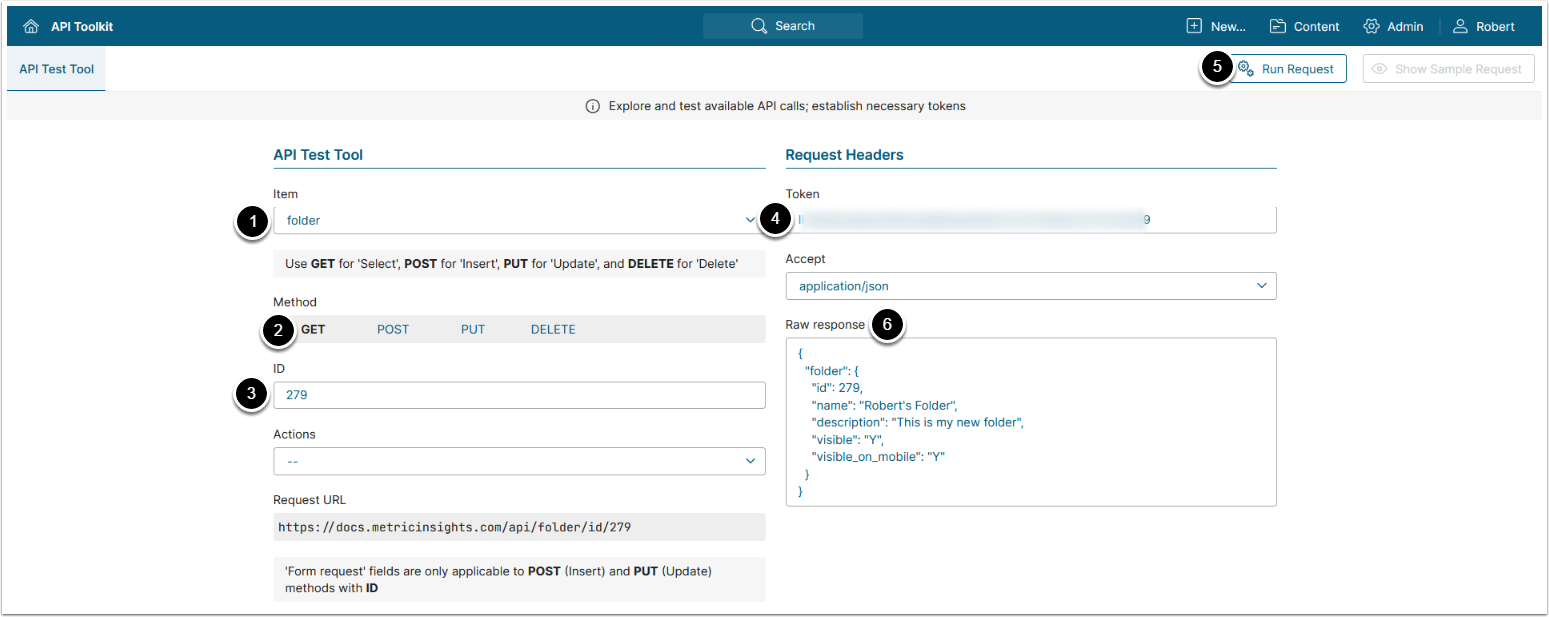1549x617 pixels.
Task: Click into the ID field
Action: 519,395
